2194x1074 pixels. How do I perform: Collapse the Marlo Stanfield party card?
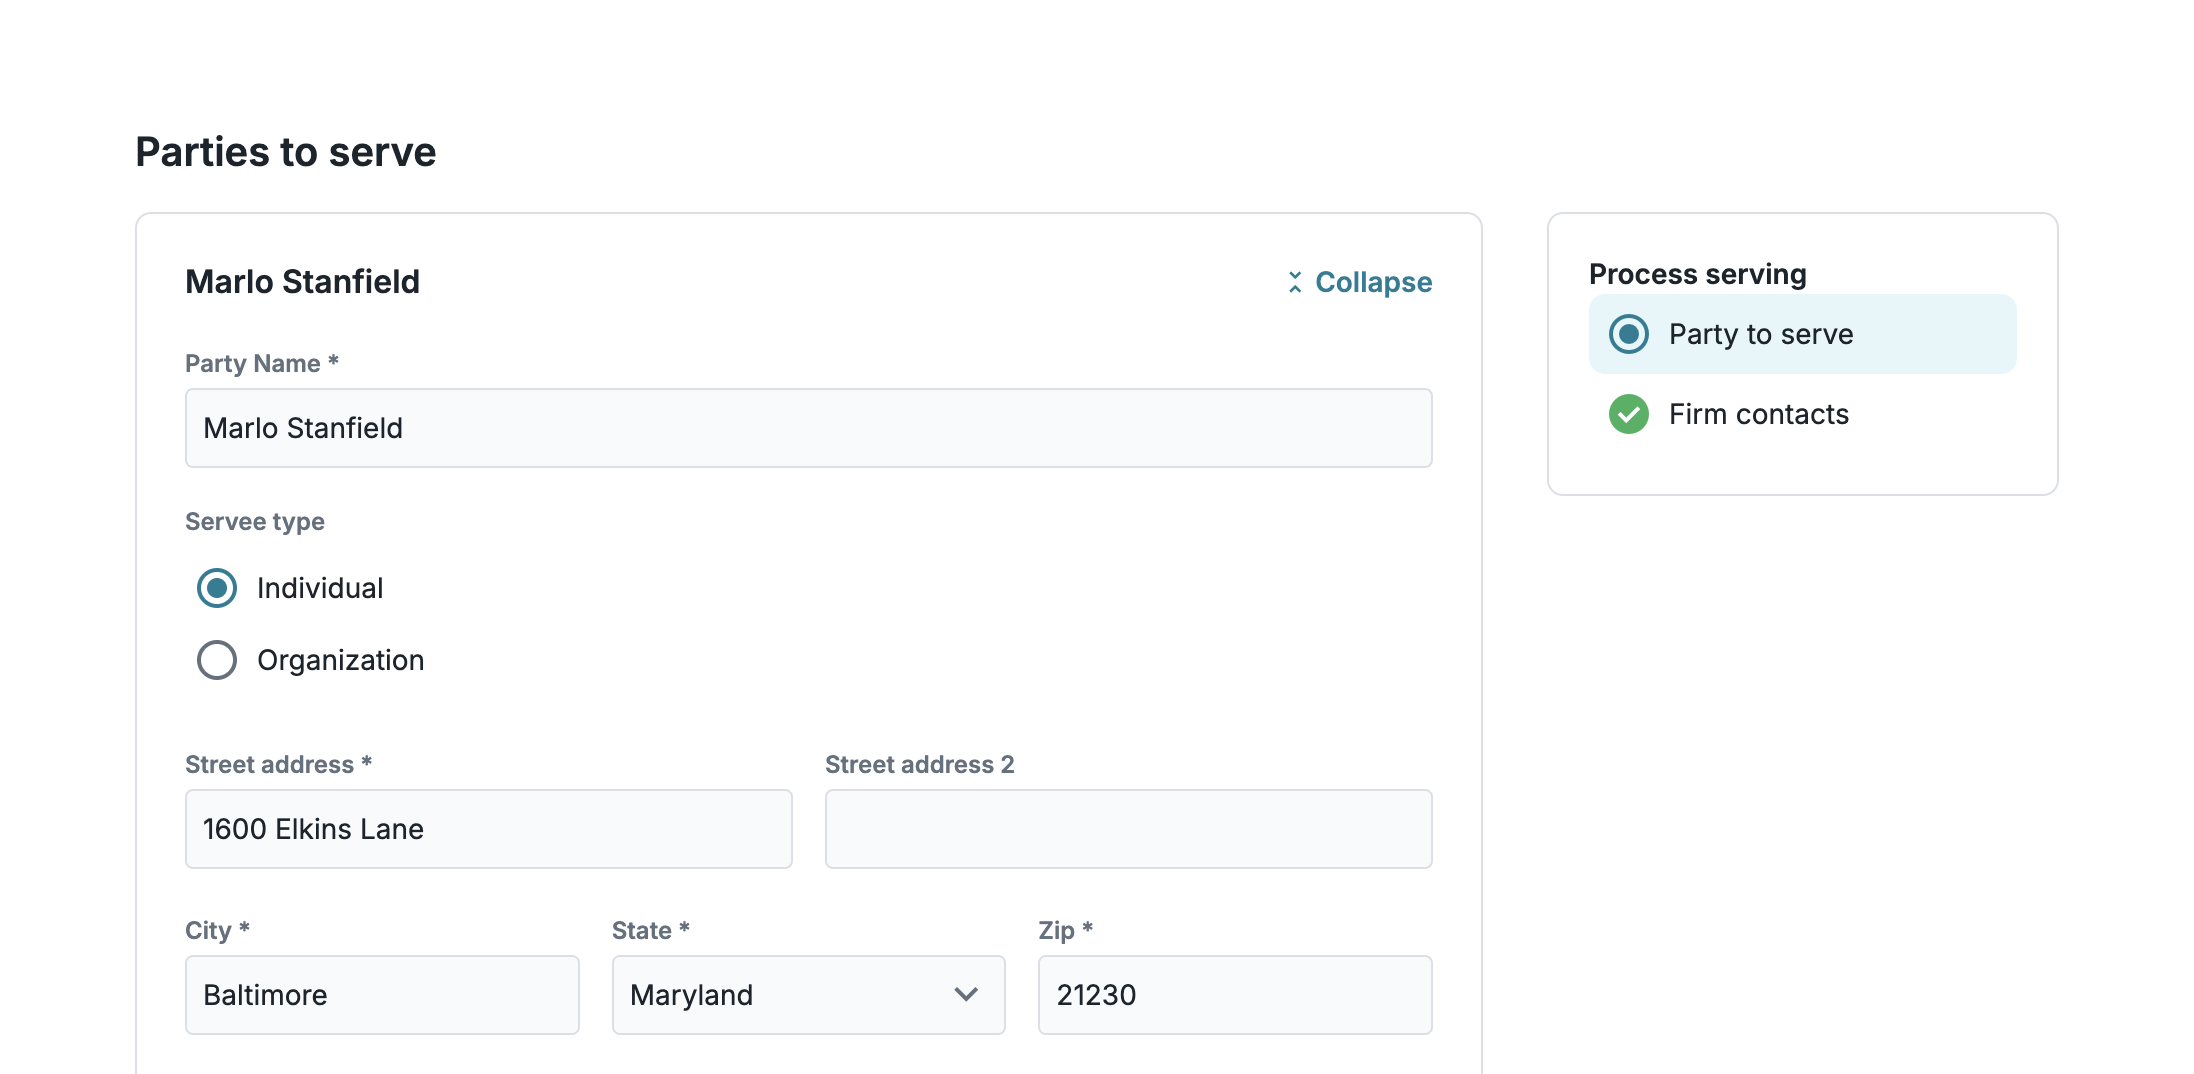coord(1372,282)
